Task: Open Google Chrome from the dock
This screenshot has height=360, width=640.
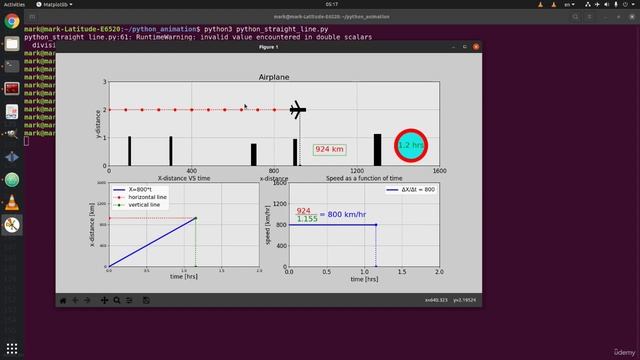Action: 12,21
